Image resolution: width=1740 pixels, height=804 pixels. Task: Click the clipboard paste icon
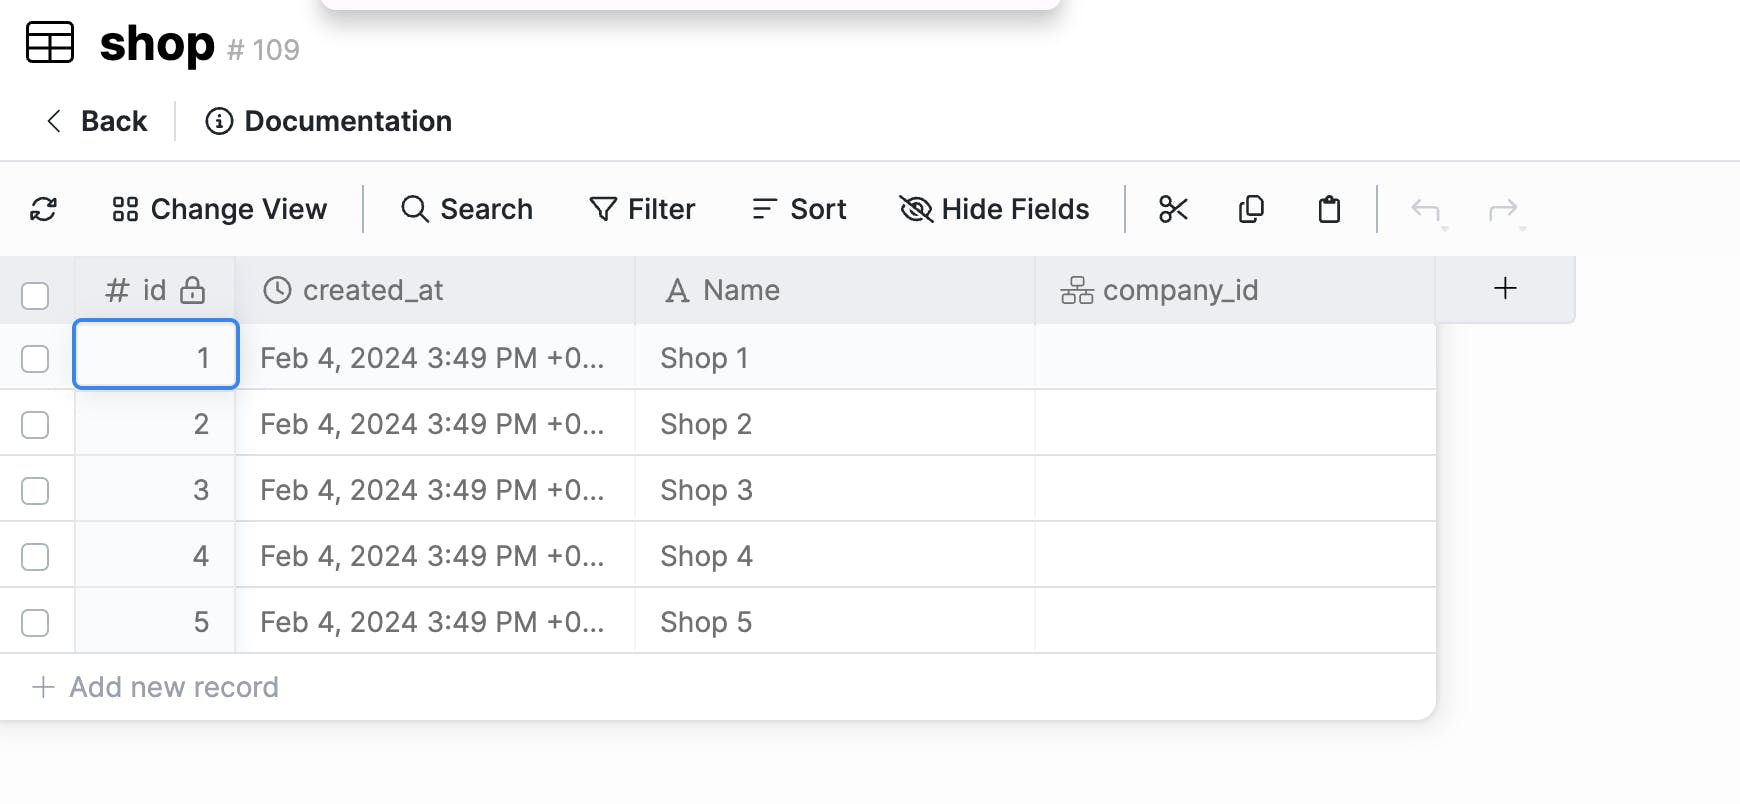pos(1329,209)
